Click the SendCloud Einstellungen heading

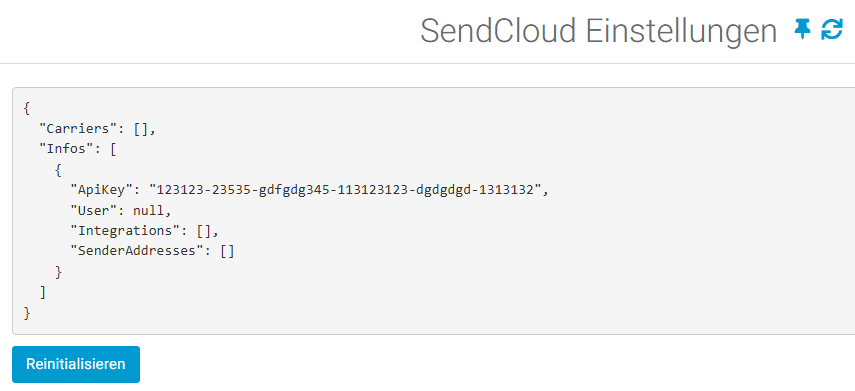pyautogui.click(x=598, y=31)
